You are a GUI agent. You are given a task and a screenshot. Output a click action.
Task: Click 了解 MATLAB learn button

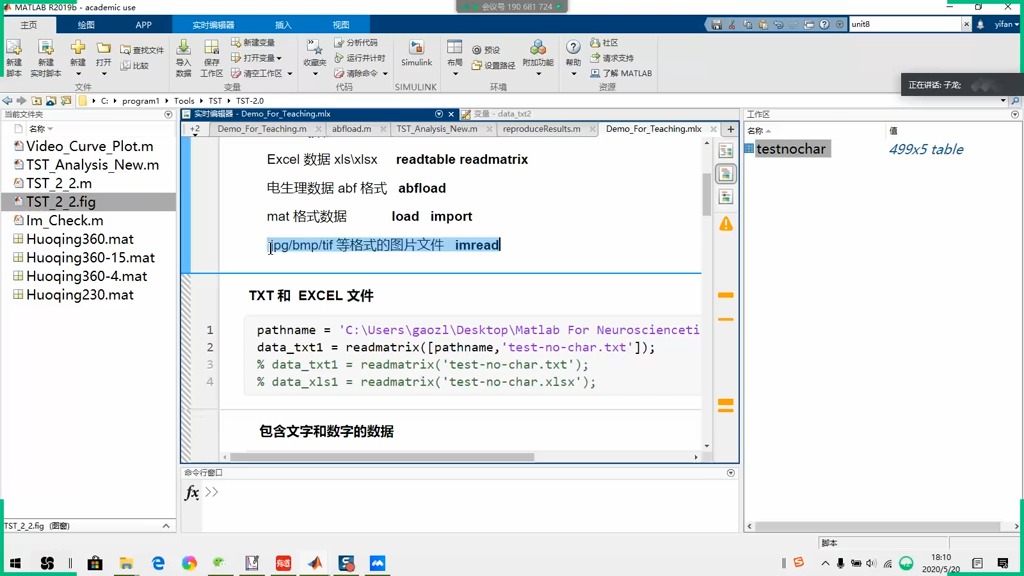[x=621, y=73]
